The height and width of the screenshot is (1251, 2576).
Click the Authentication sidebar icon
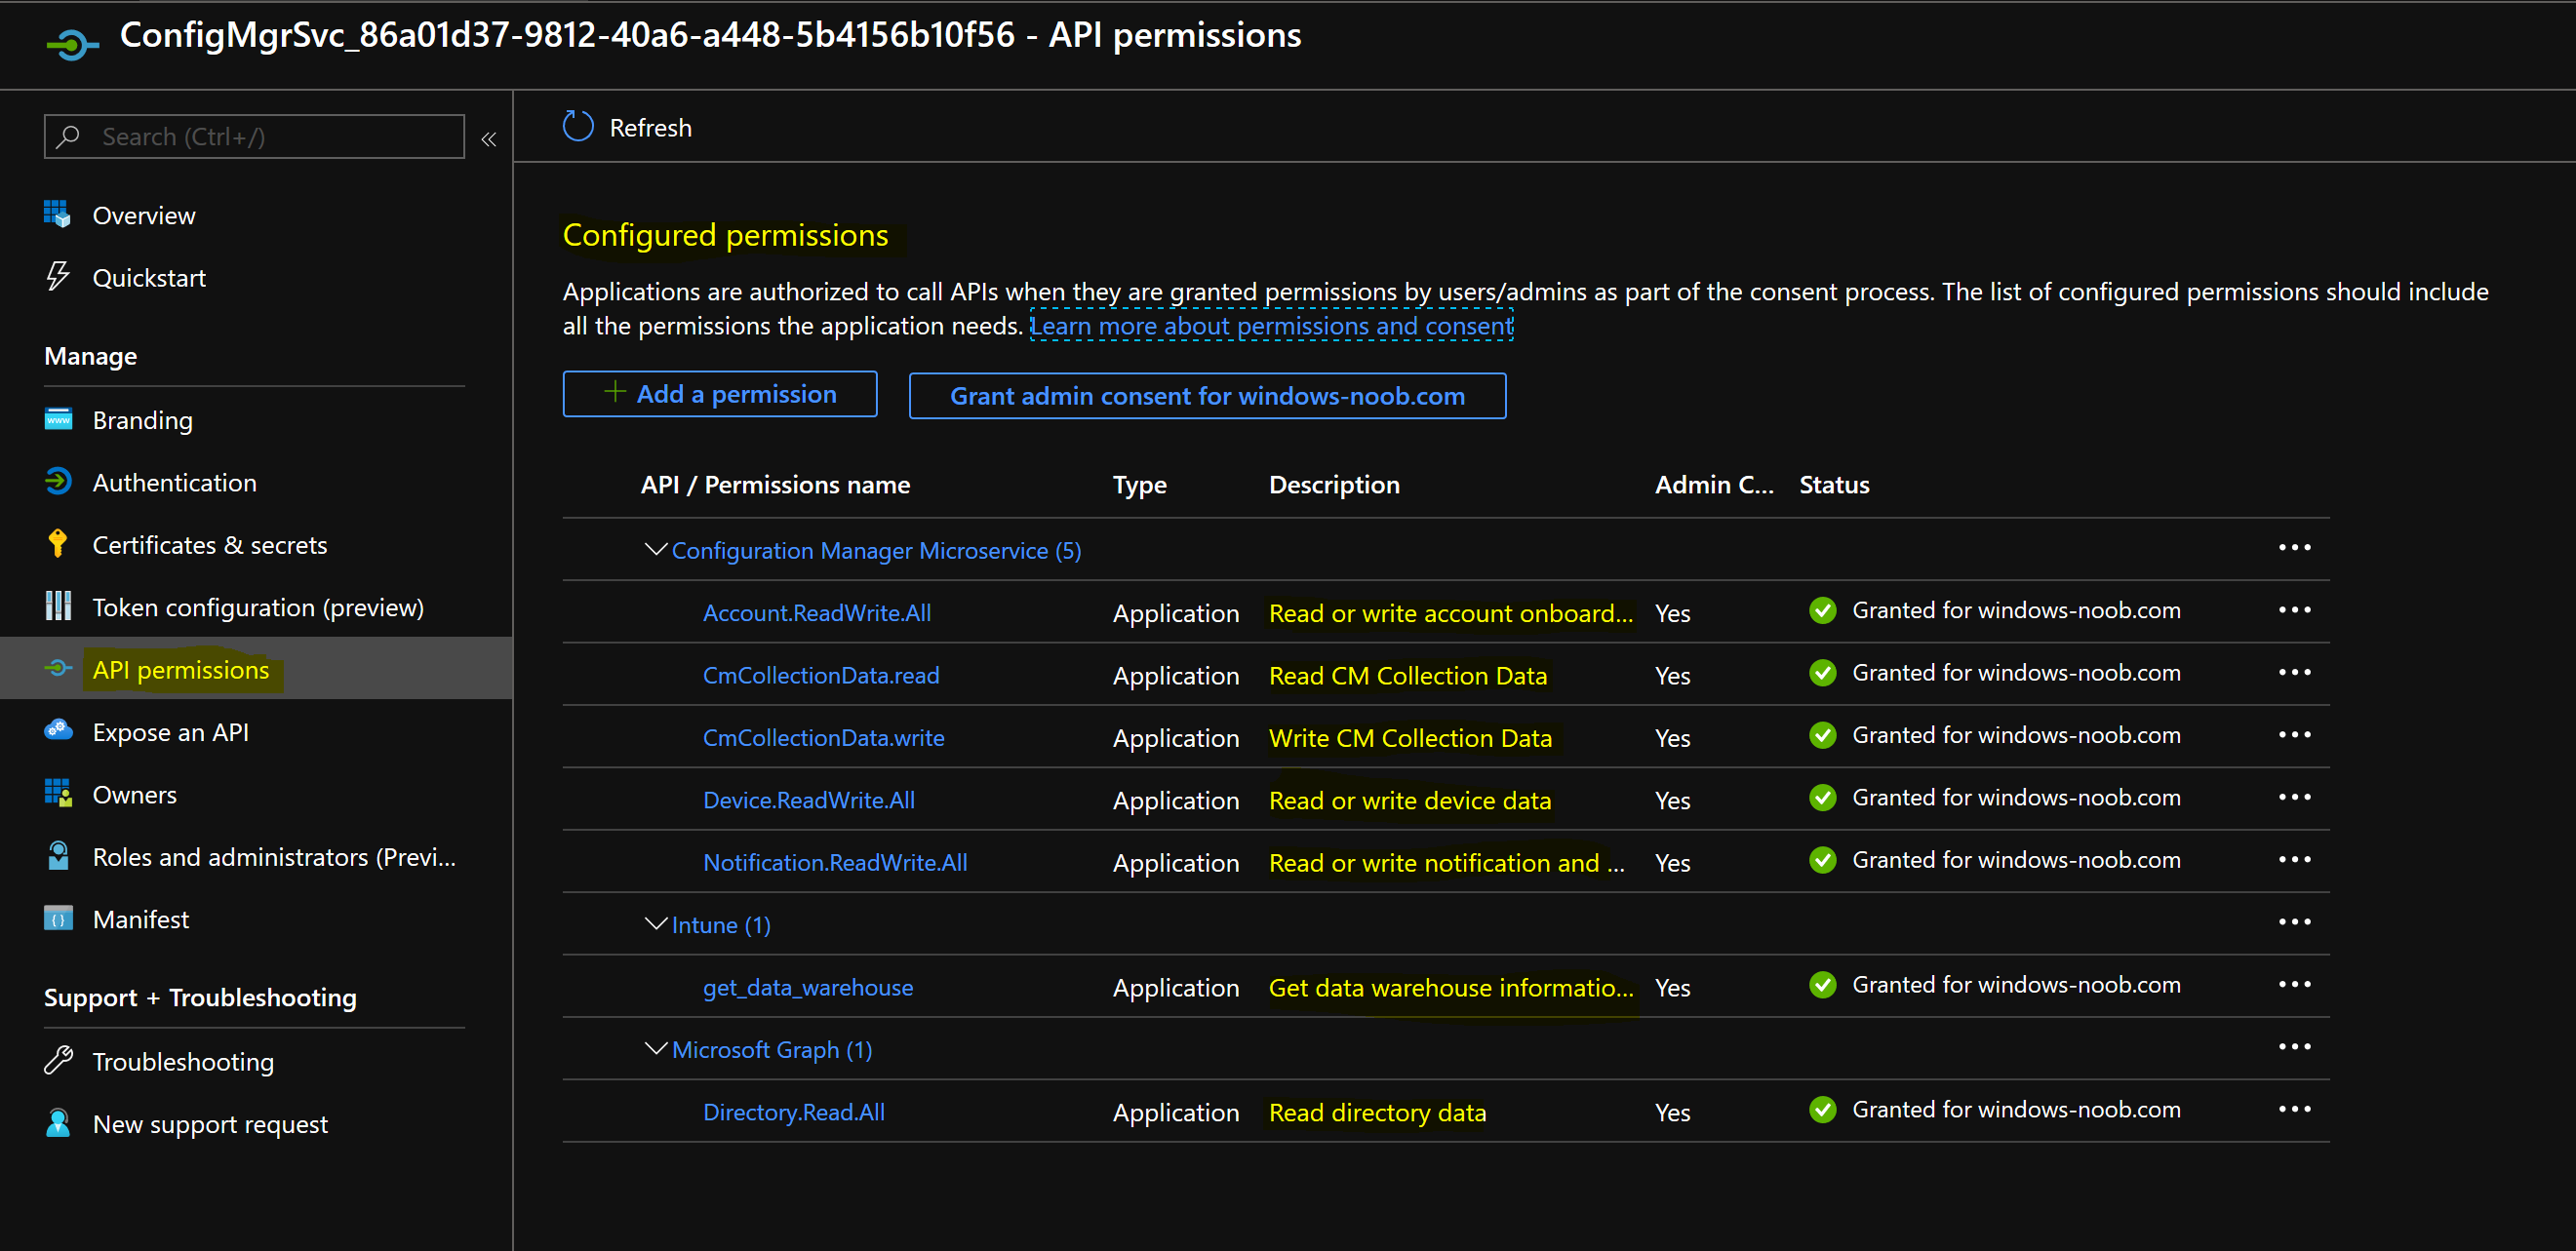(x=58, y=481)
